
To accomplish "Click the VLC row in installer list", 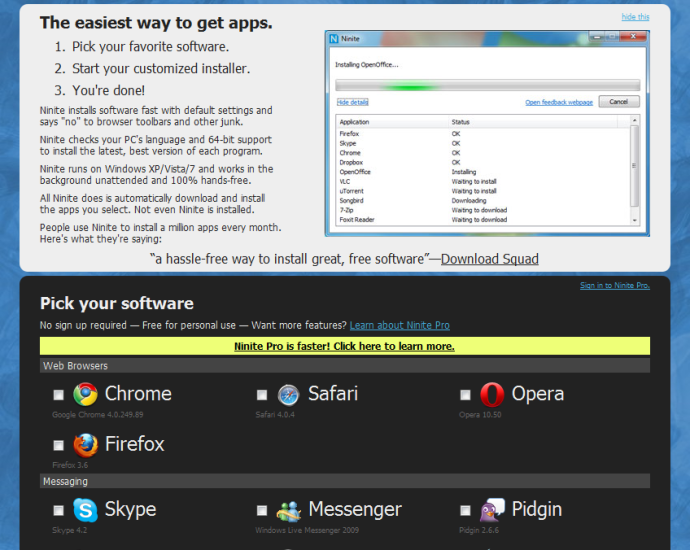I will [483, 181].
